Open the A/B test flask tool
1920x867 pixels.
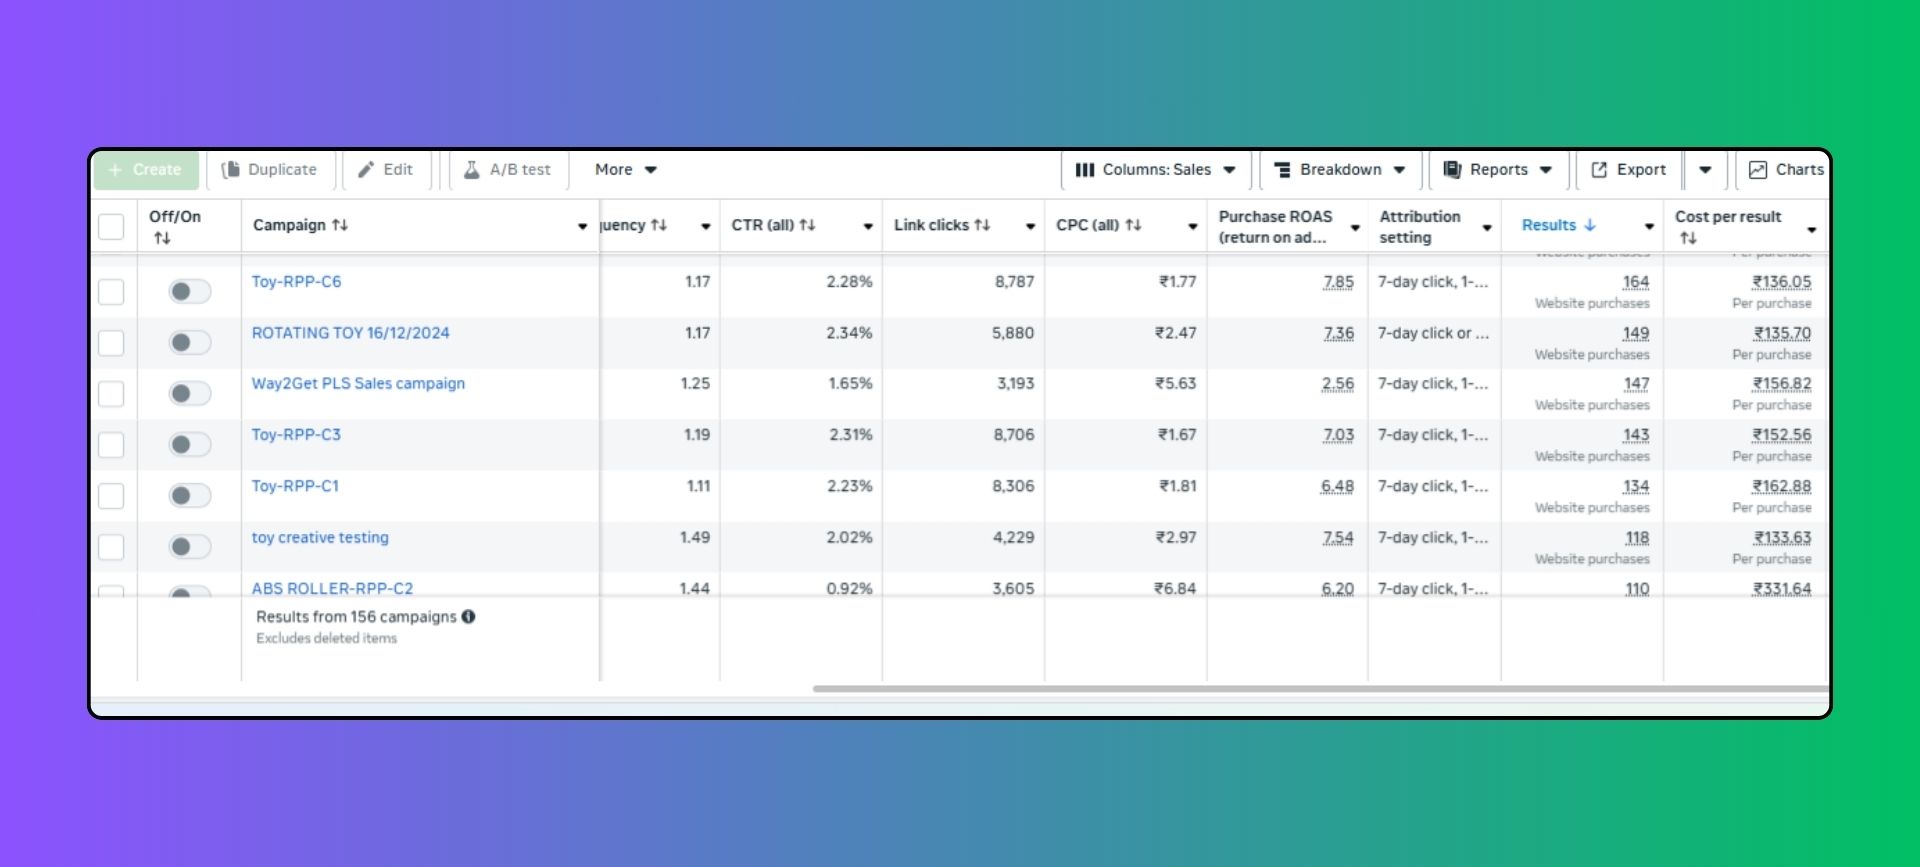tap(472, 170)
